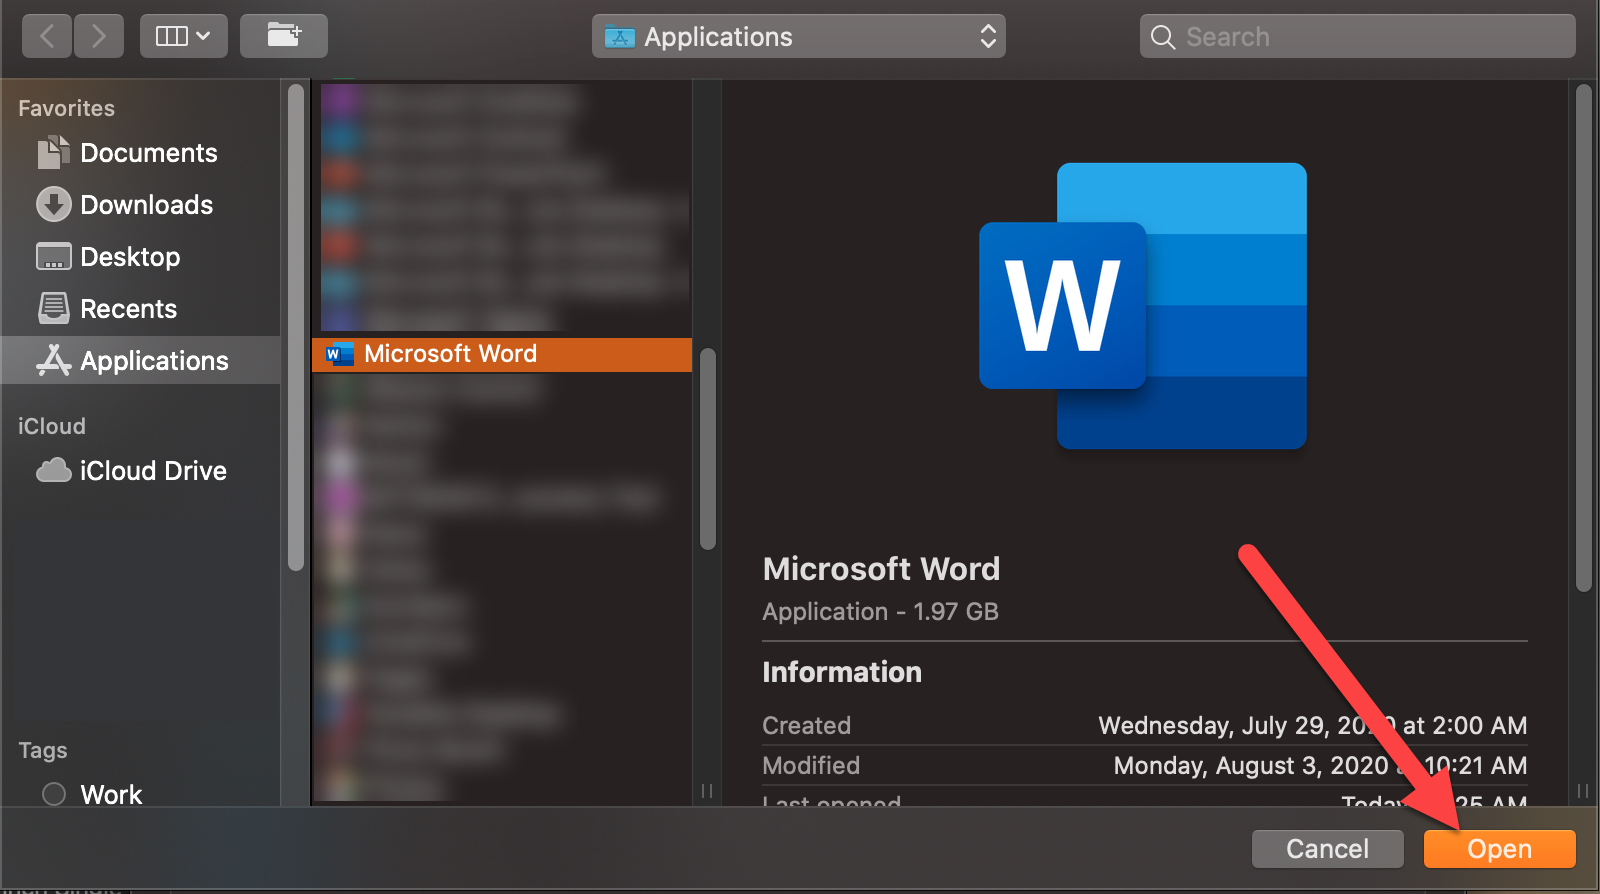Click the Desktop monitor icon

tap(53, 257)
